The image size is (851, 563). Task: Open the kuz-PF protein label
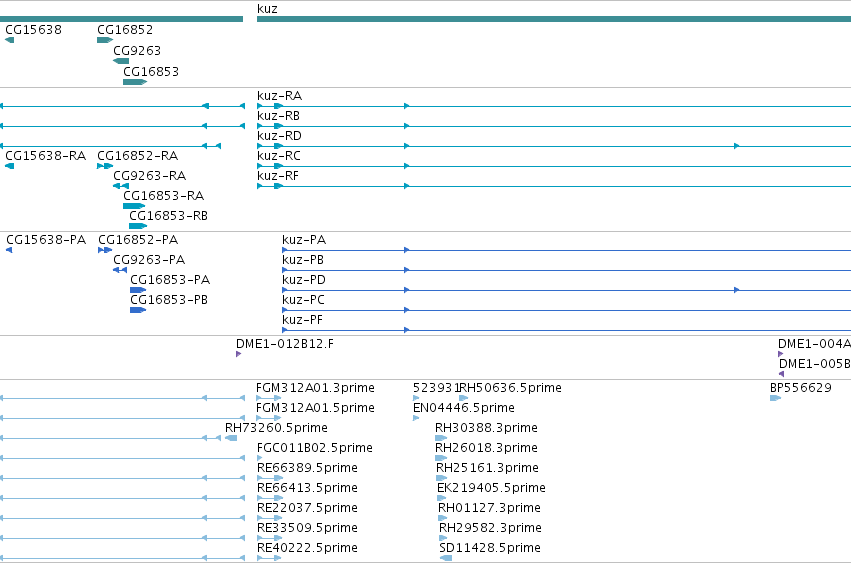(x=302, y=320)
